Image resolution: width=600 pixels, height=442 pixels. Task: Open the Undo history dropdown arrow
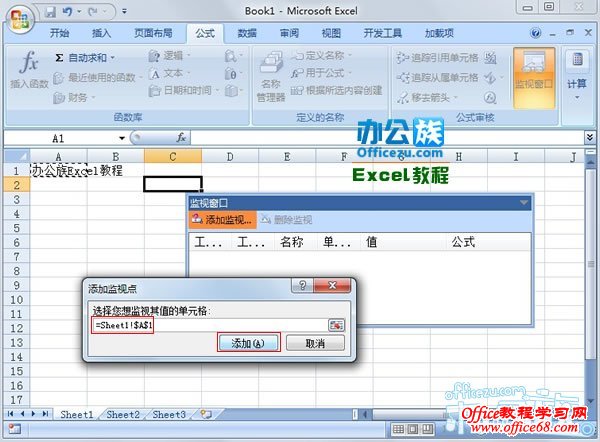(x=79, y=12)
